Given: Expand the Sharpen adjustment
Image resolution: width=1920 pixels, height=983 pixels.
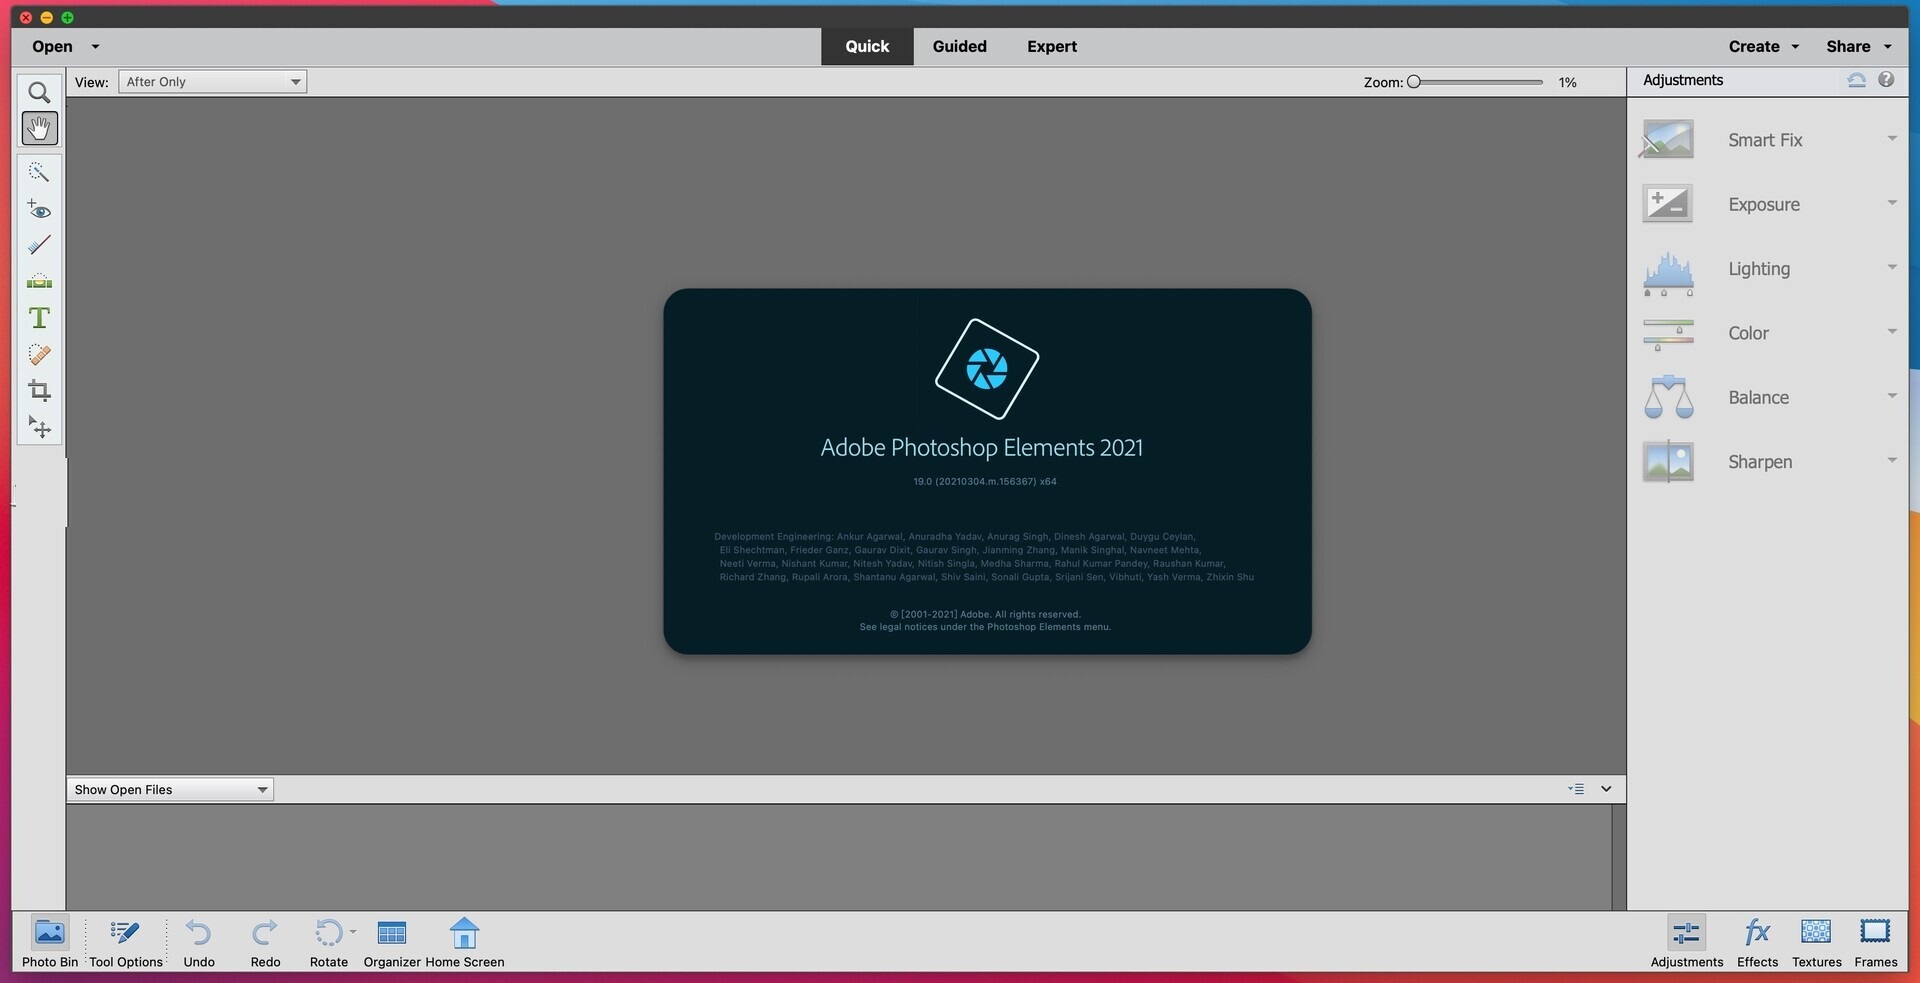Looking at the screenshot, I should click(x=1892, y=460).
